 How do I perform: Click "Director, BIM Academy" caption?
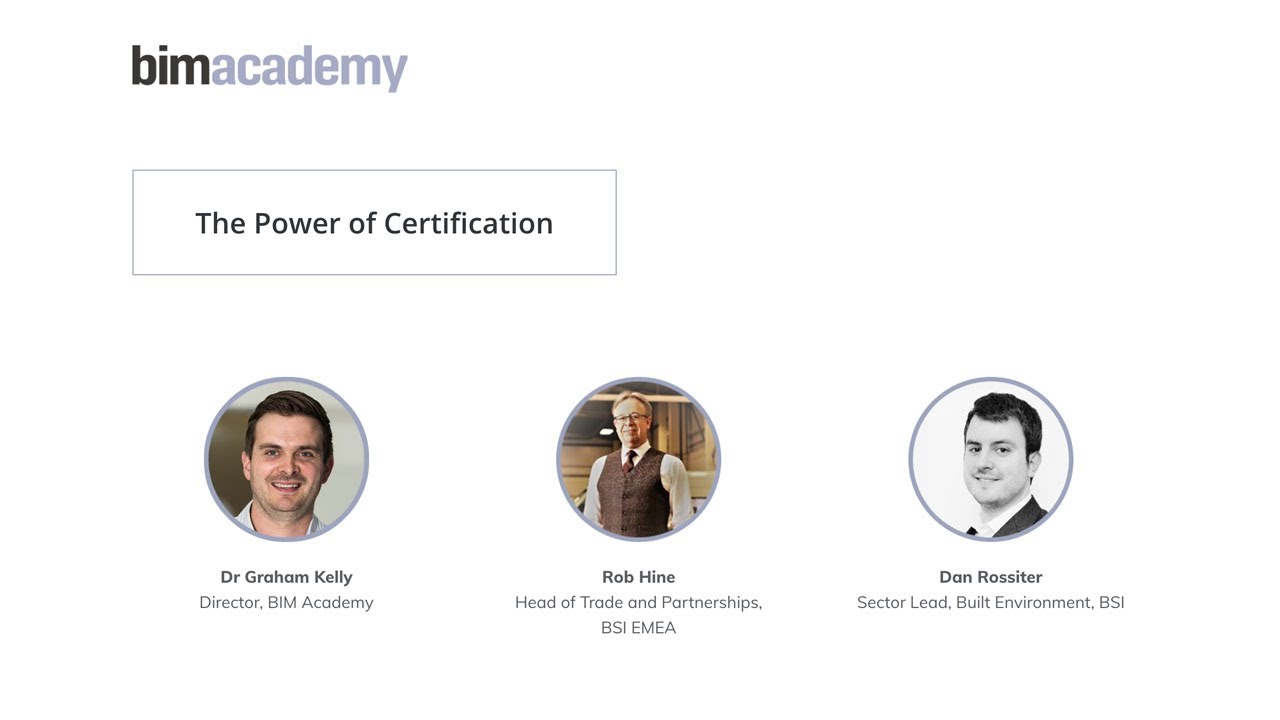[287, 602]
